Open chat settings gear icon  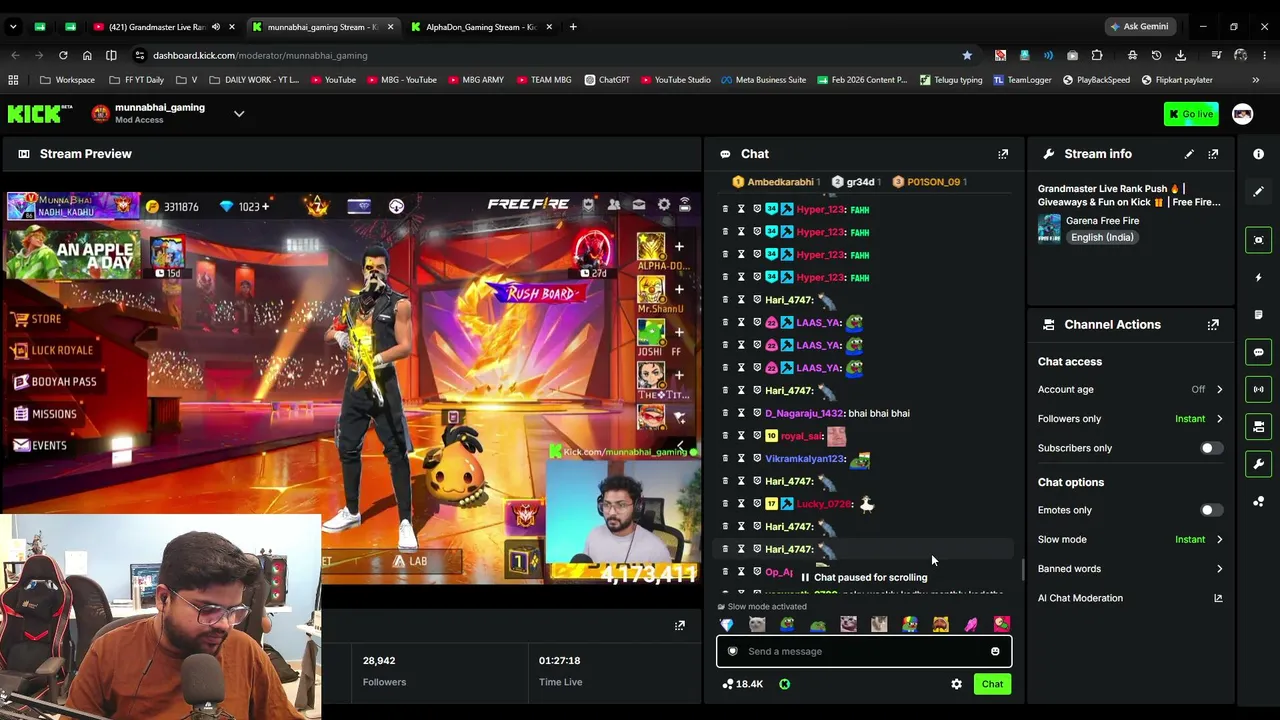[x=956, y=684]
